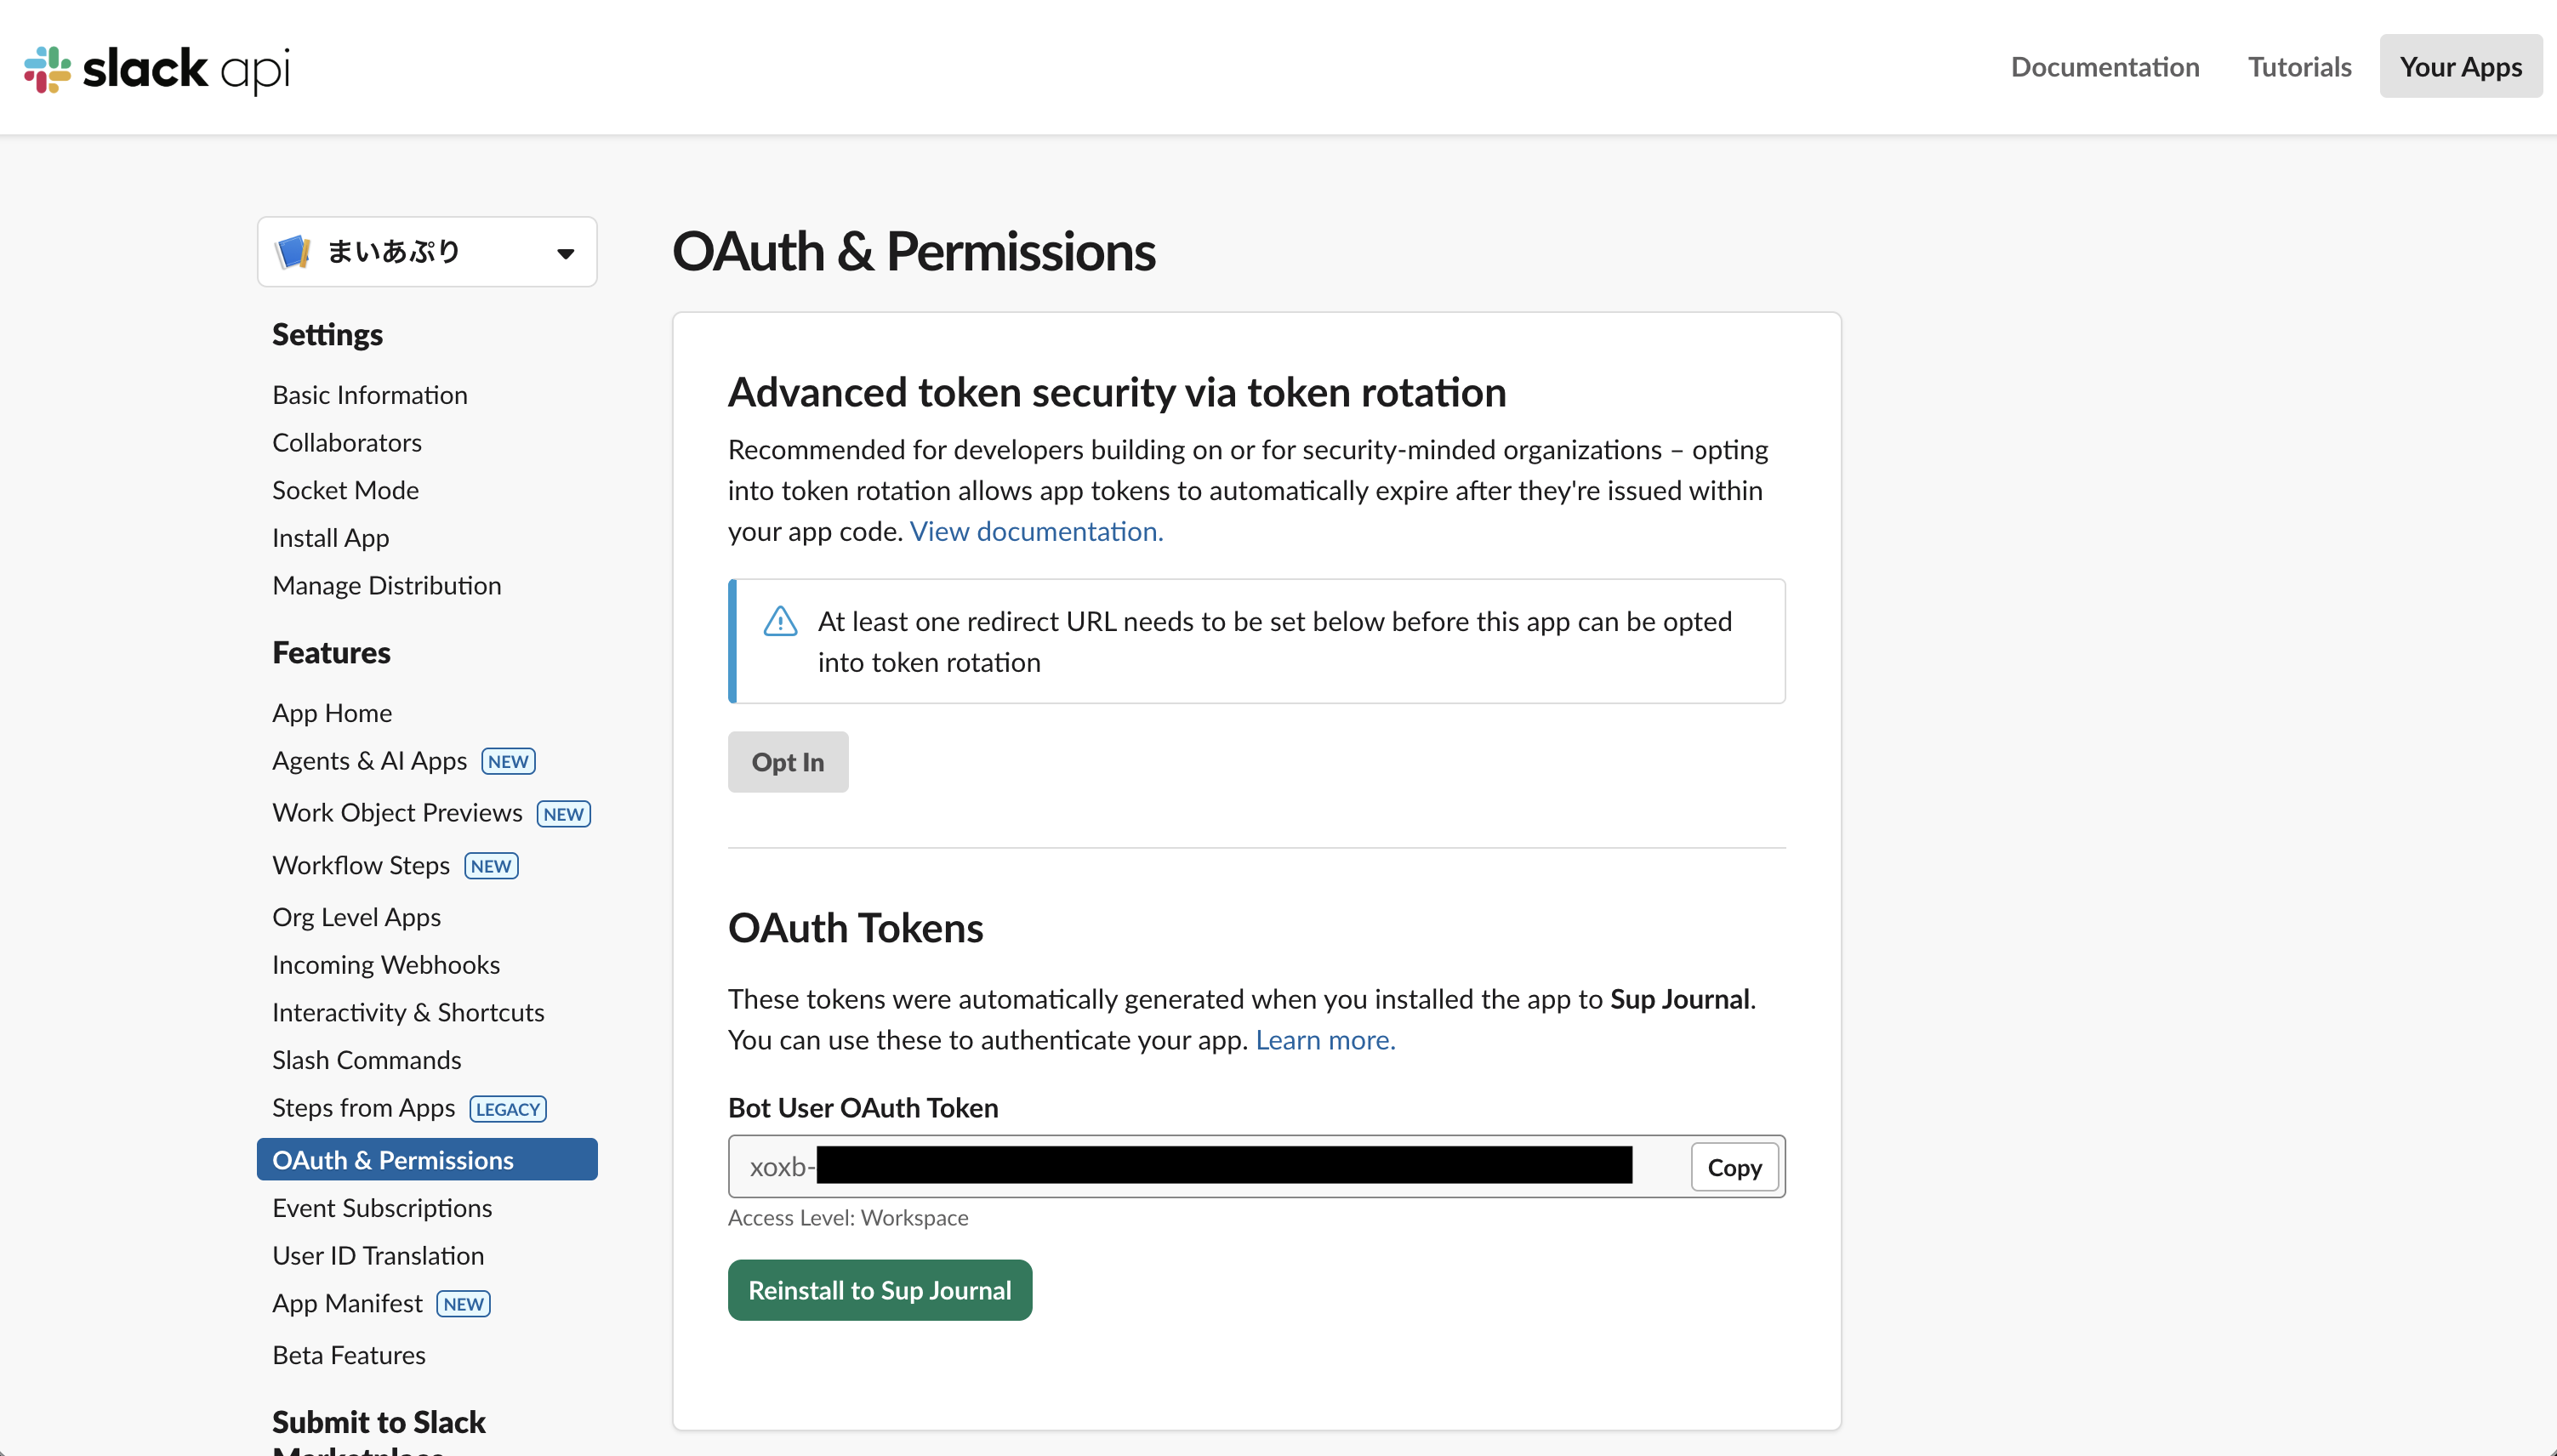Open the View documentation link
2557x1456 pixels.
[1036, 531]
